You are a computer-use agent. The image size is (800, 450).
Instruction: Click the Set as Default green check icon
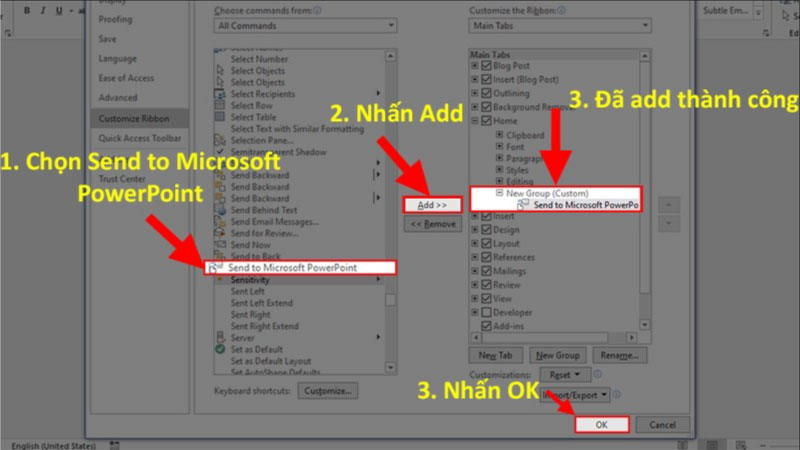[x=220, y=349]
